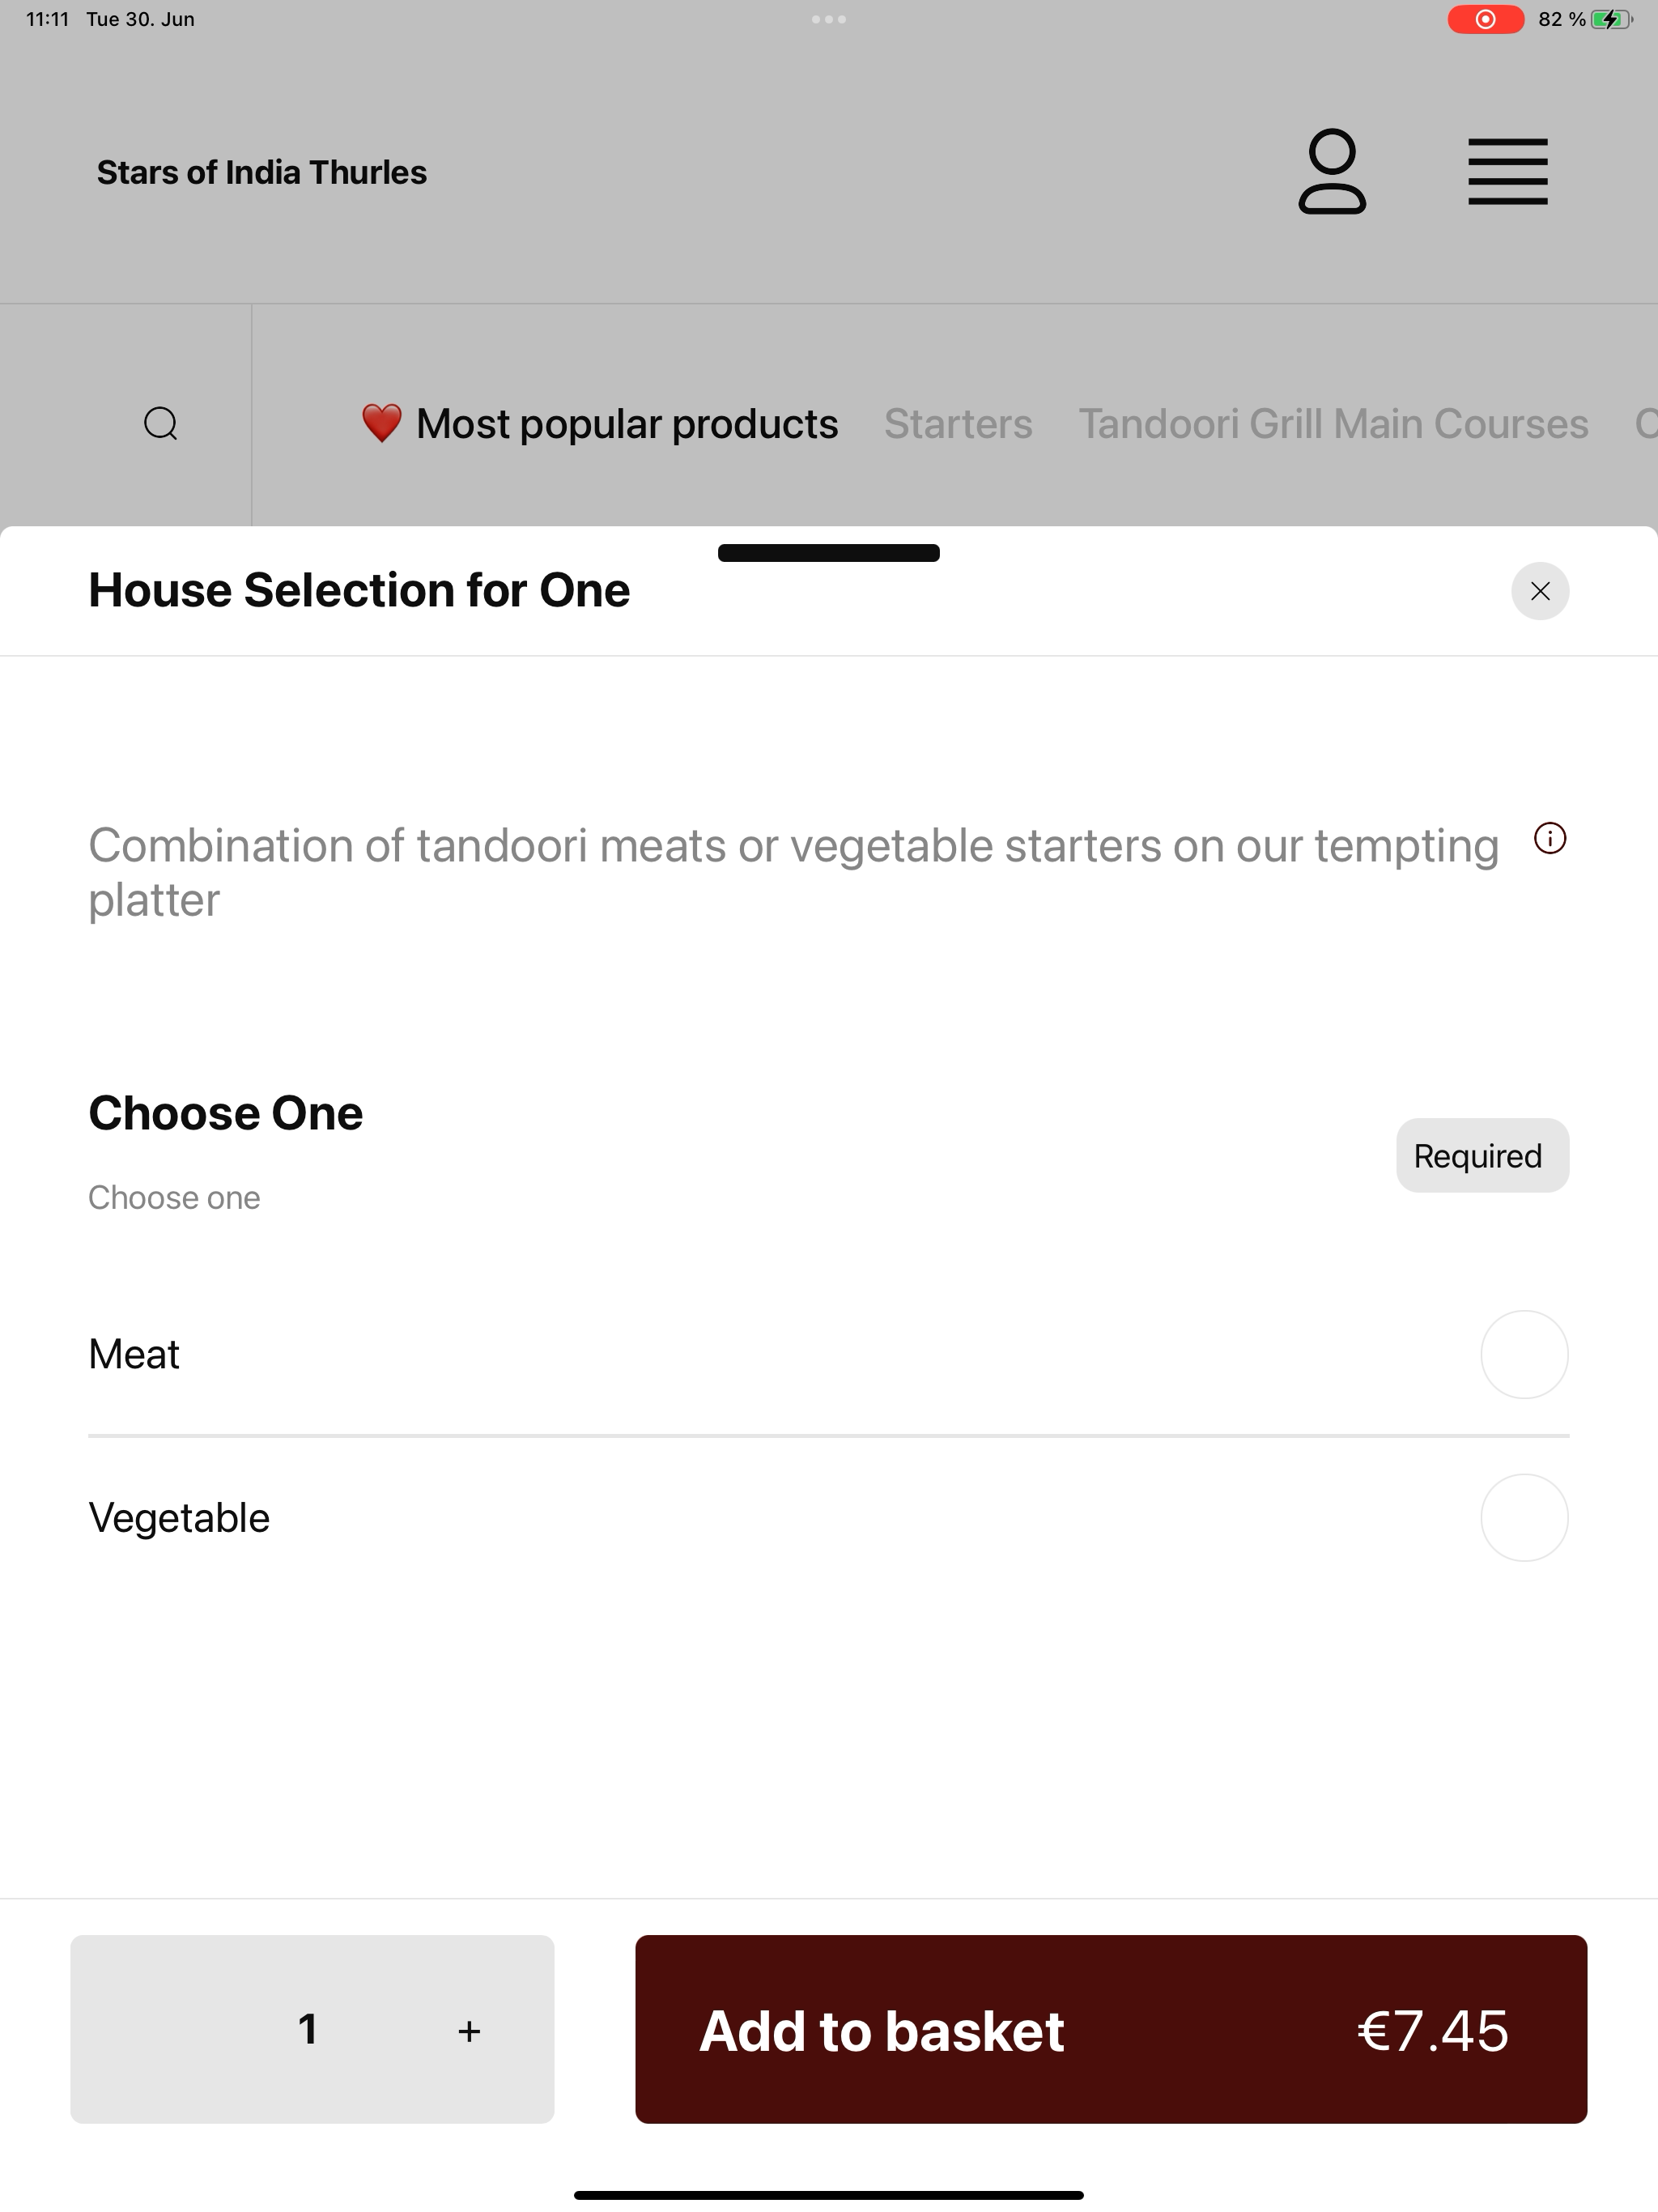Tap the Meat option label
The width and height of the screenshot is (1658, 2212).
pyautogui.click(x=134, y=1354)
